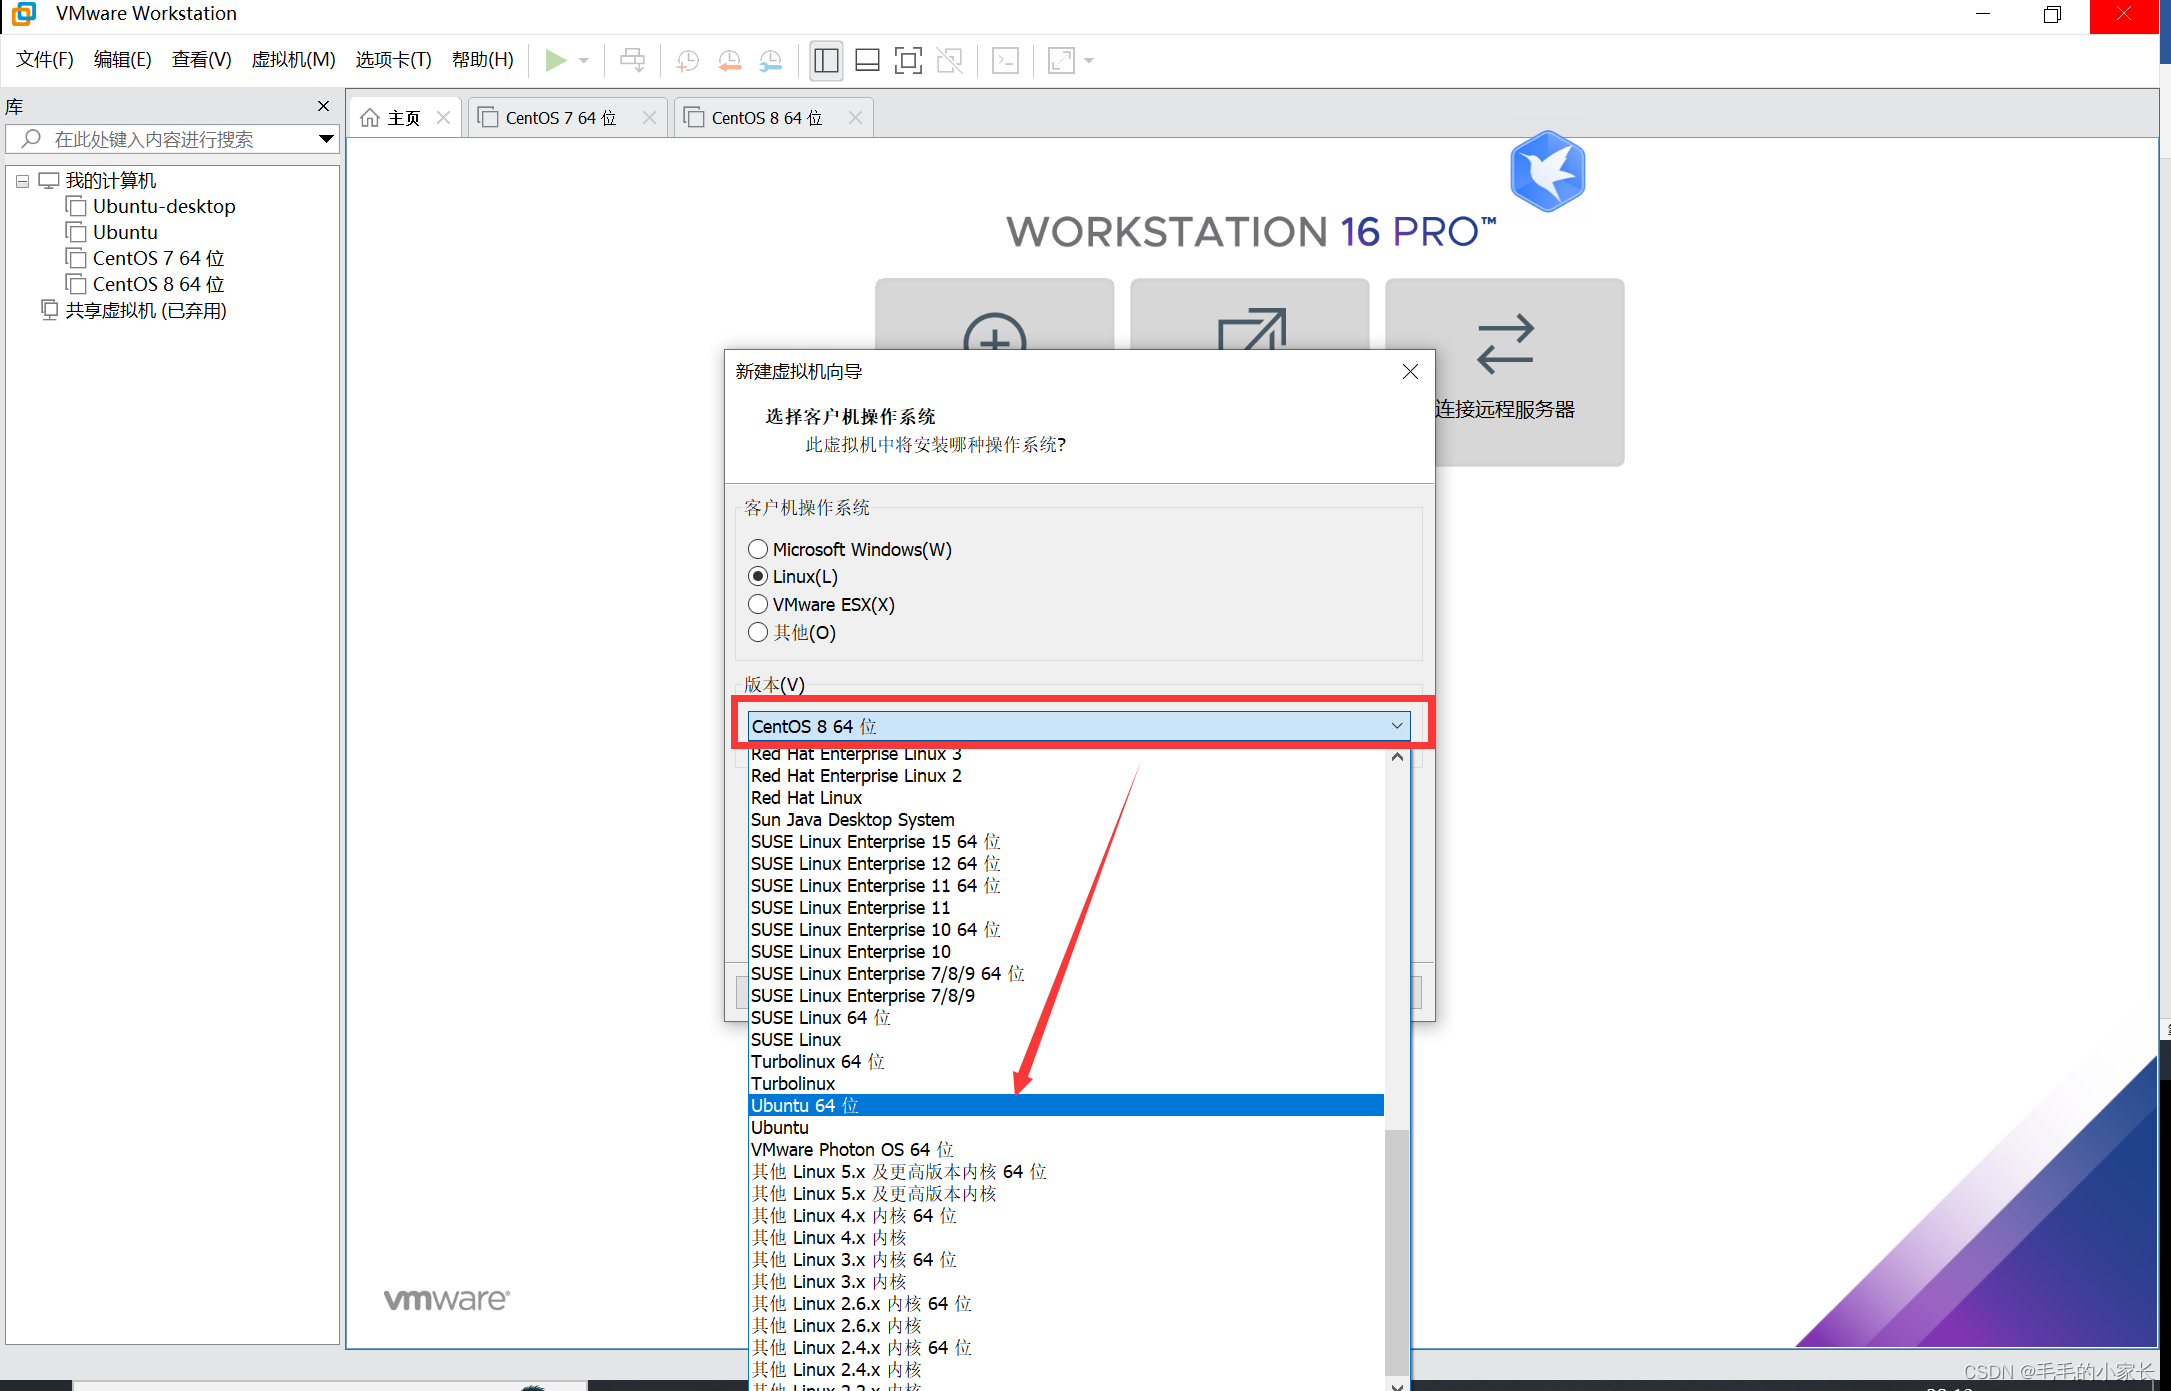The width and height of the screenshot is (2171, 1391).
Task: Choose Ubuntu 64 位 from version list
Action: [1066, 1105]
